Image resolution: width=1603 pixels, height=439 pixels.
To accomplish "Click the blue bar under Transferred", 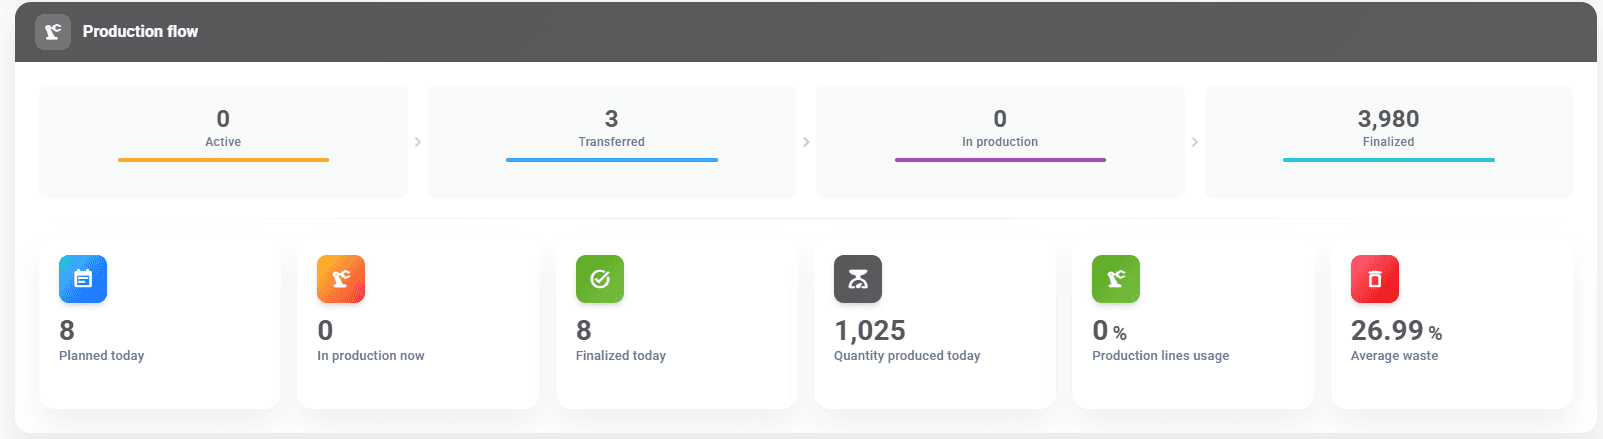I will click(612, 160).
